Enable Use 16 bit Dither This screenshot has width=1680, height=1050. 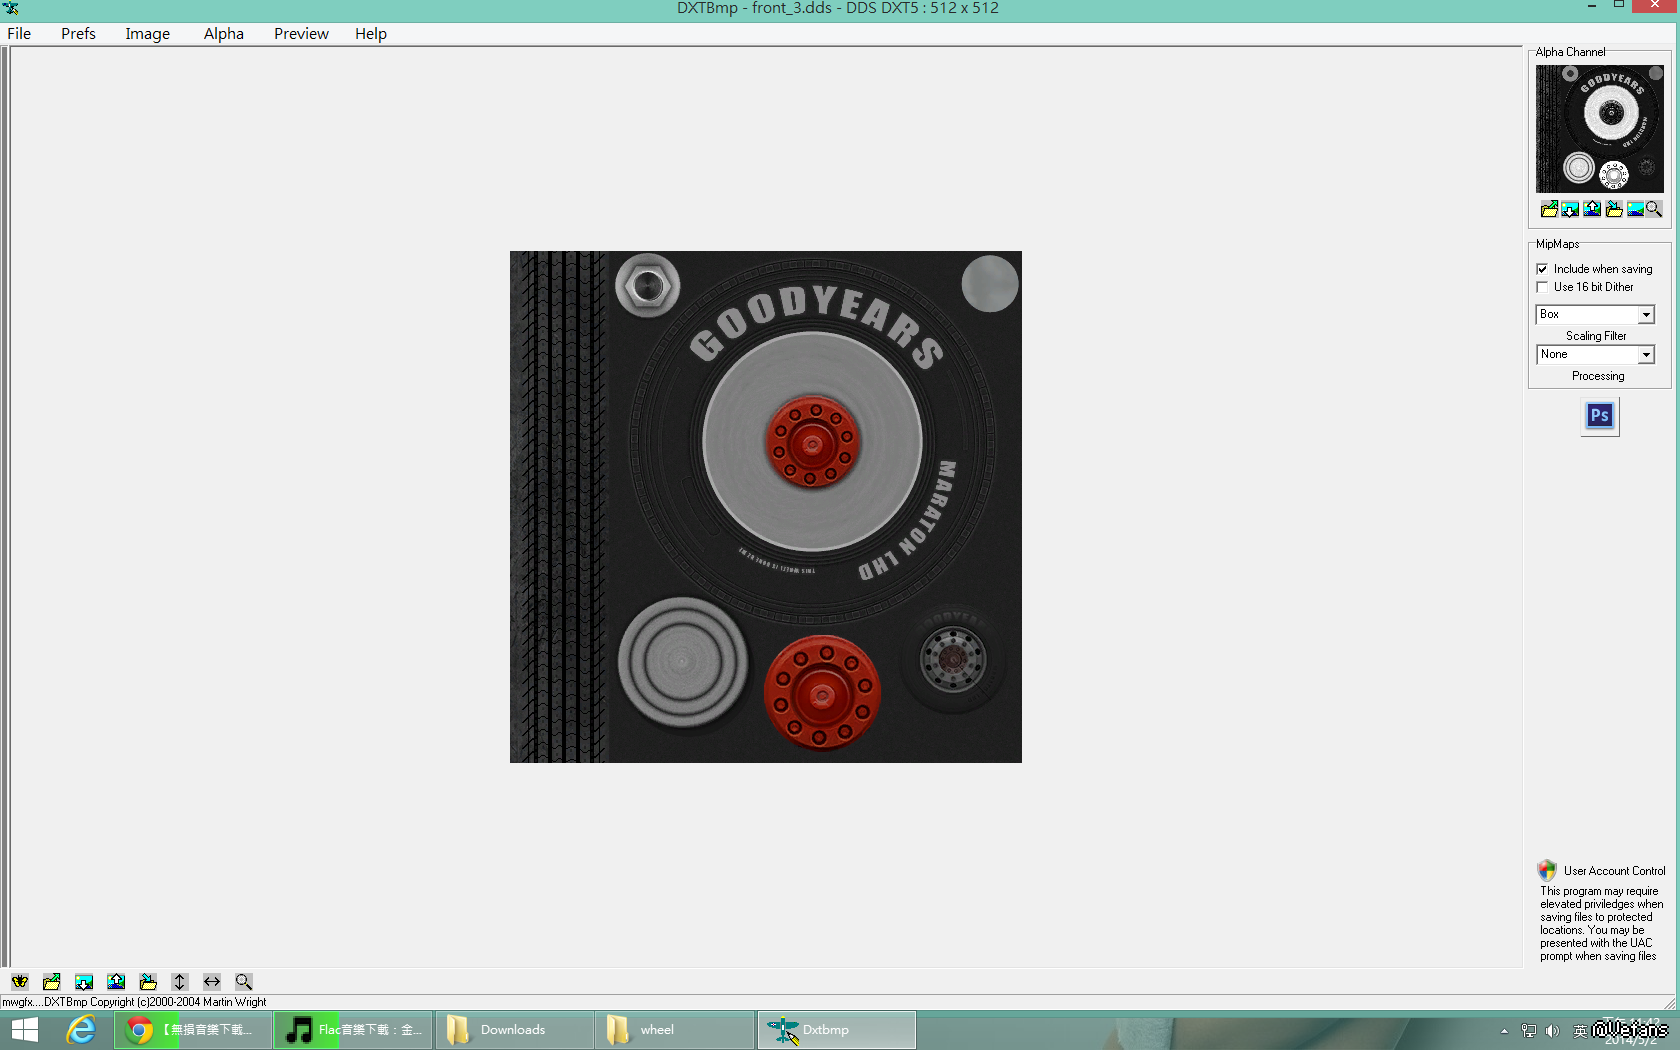click(1542, 287)
